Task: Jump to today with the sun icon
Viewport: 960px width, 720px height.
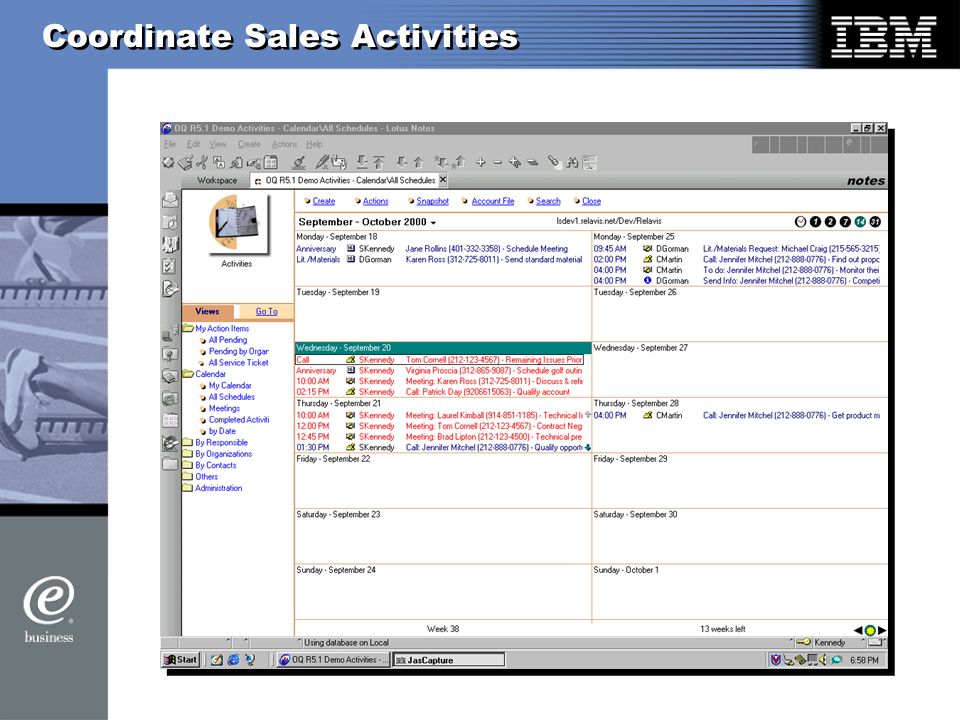Action: coord(870,630)
